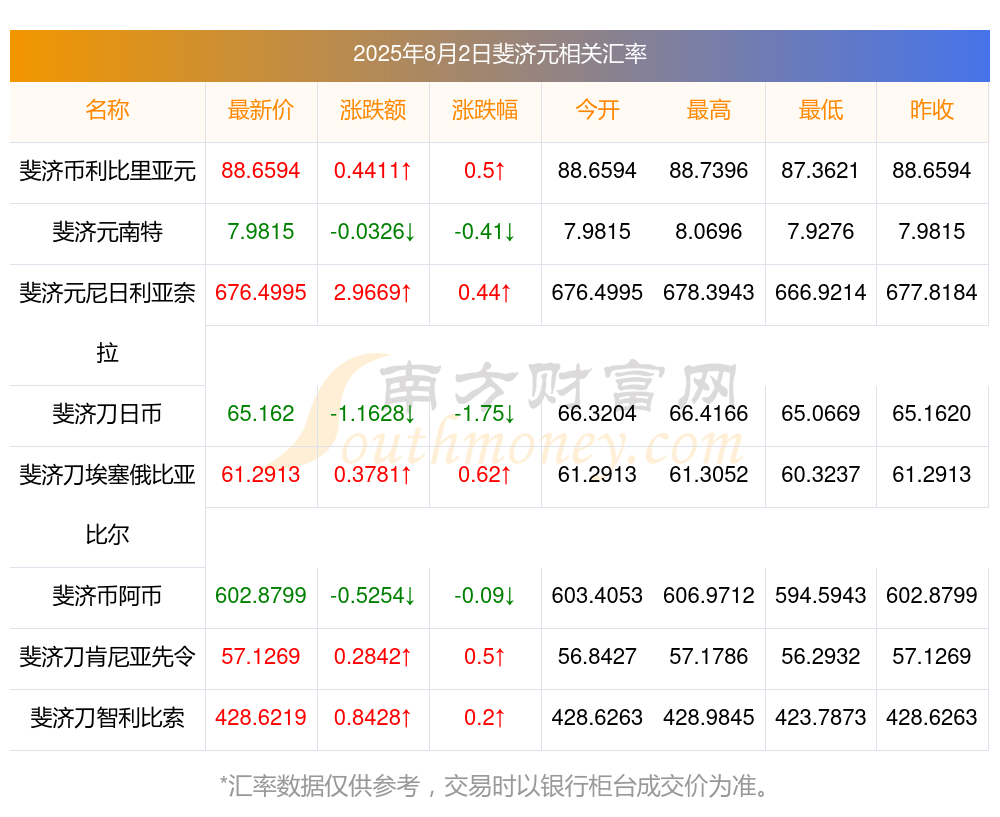Click low value 7.9276
This screenshot has width=1000, height=817.
click(821, 232)
